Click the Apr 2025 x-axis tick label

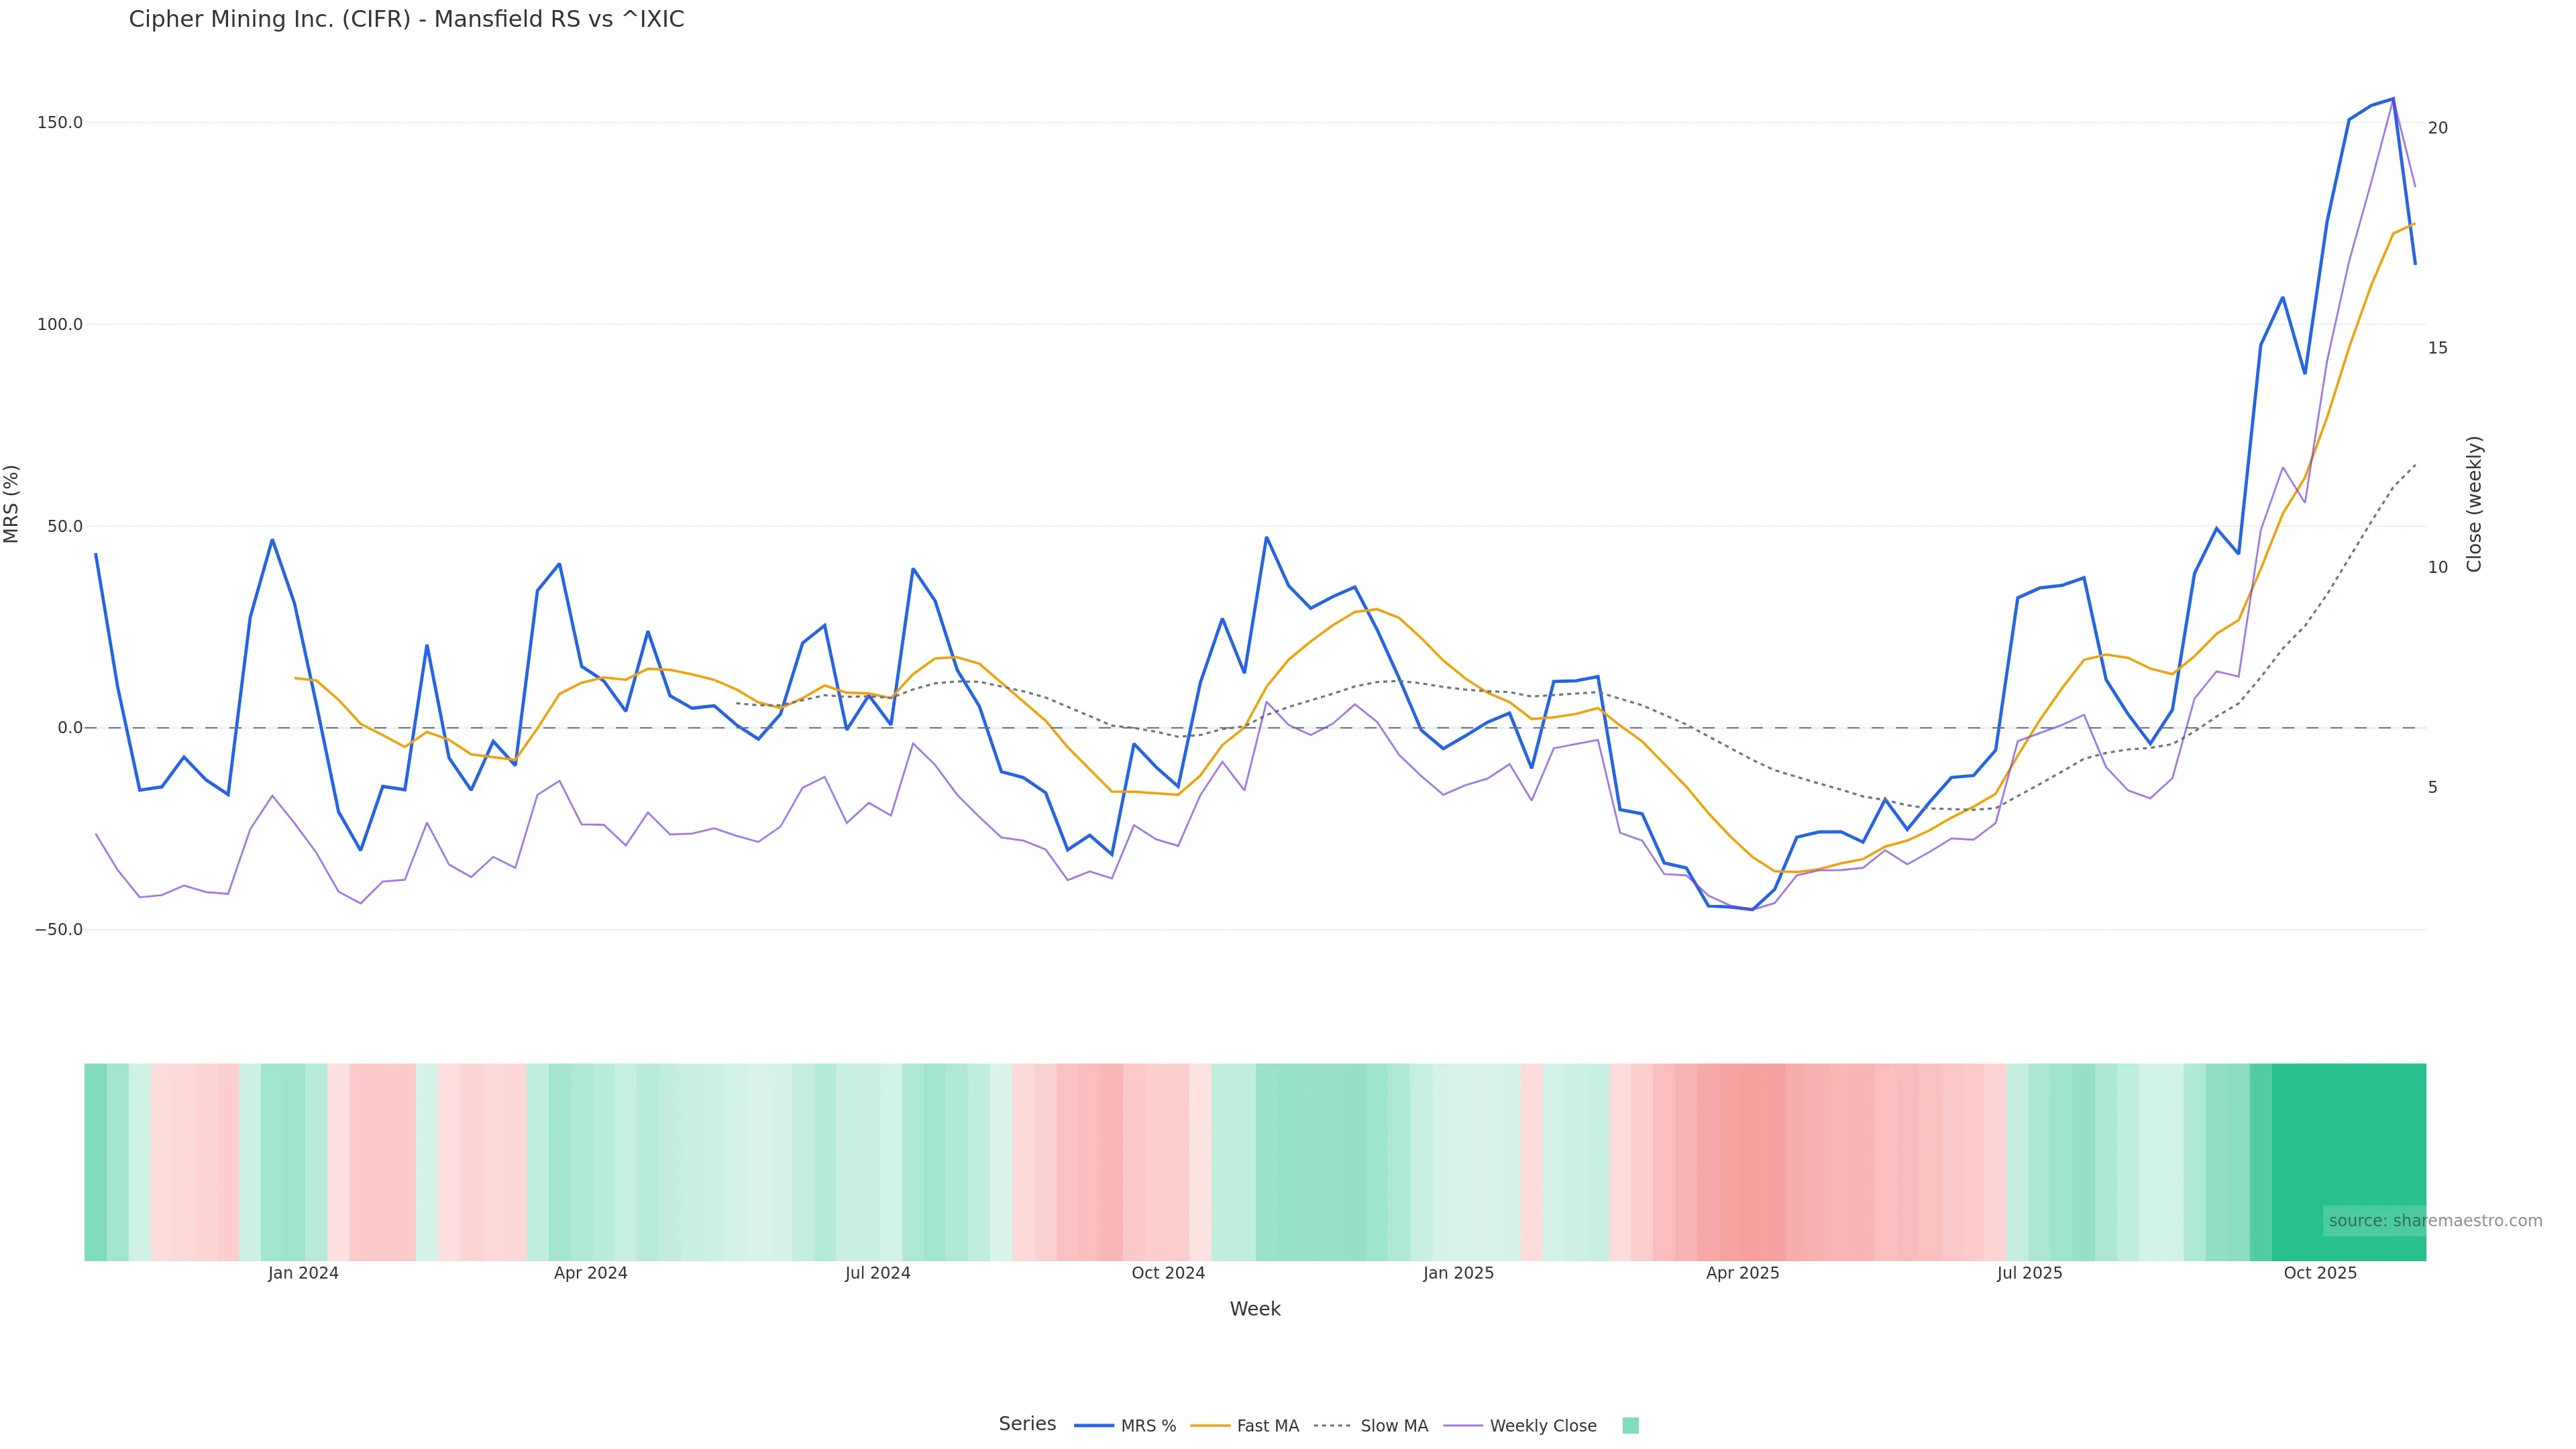click(x=1742, y=1273)
